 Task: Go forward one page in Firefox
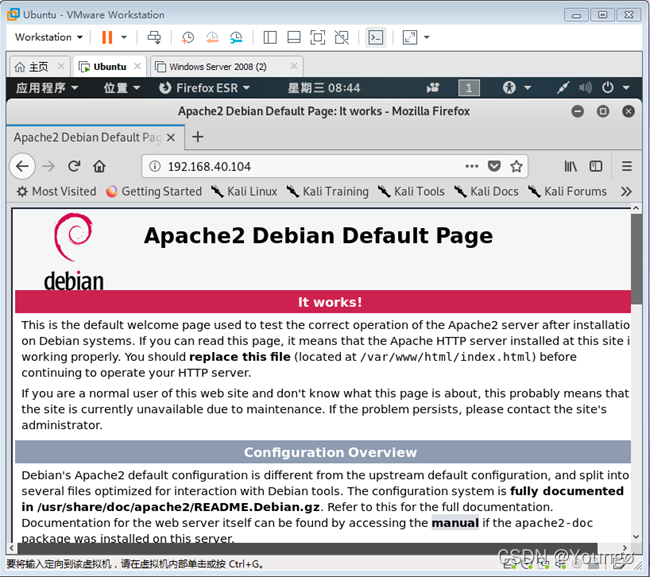[x=49, y=166]
